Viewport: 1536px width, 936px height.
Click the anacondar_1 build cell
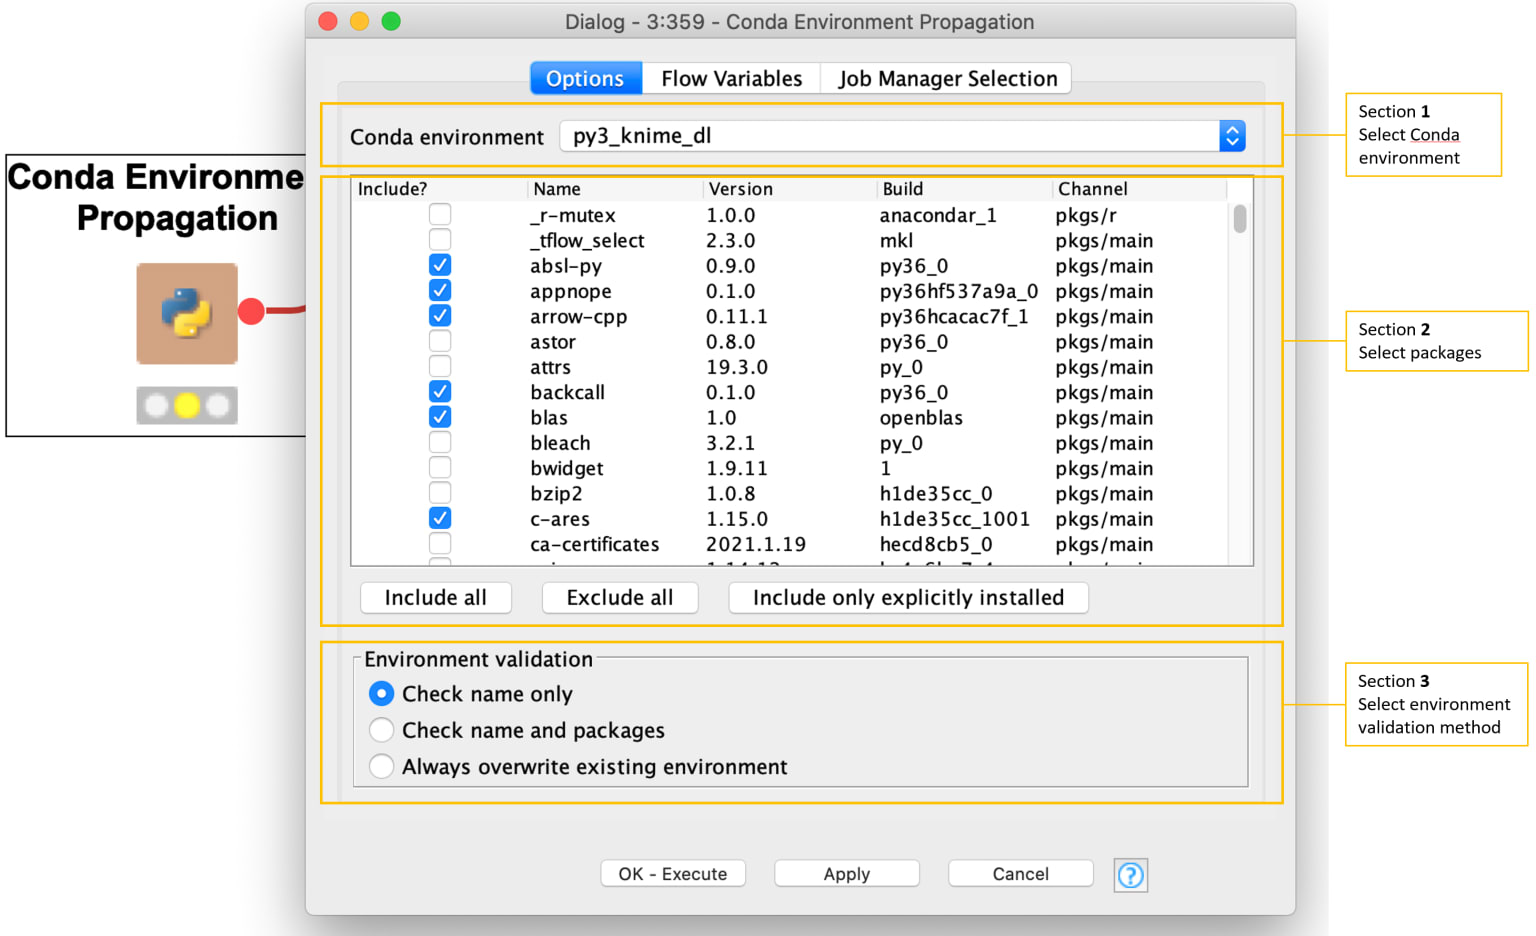938,216
